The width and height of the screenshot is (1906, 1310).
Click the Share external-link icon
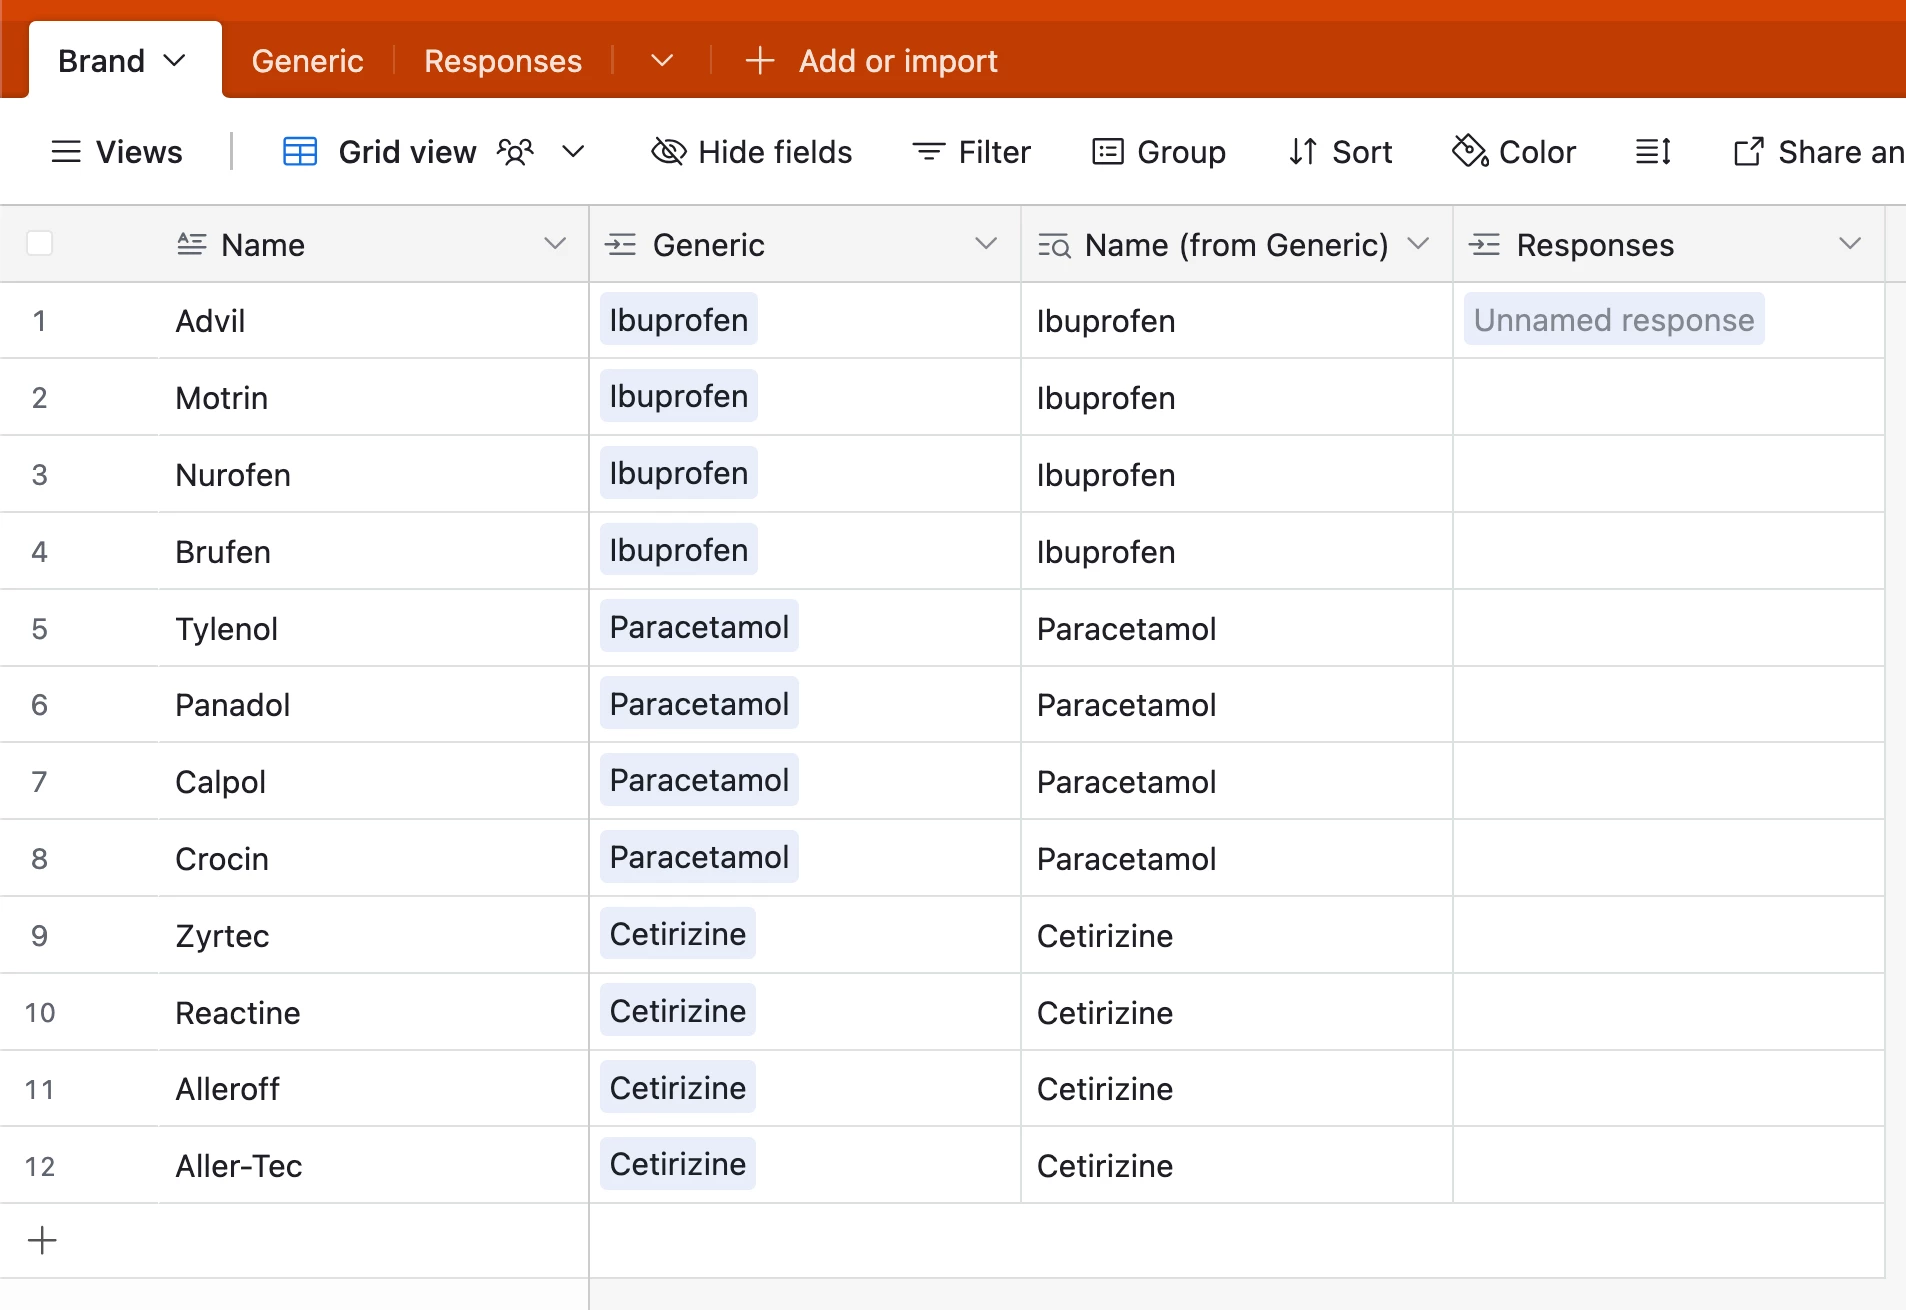coord(1749,152)
